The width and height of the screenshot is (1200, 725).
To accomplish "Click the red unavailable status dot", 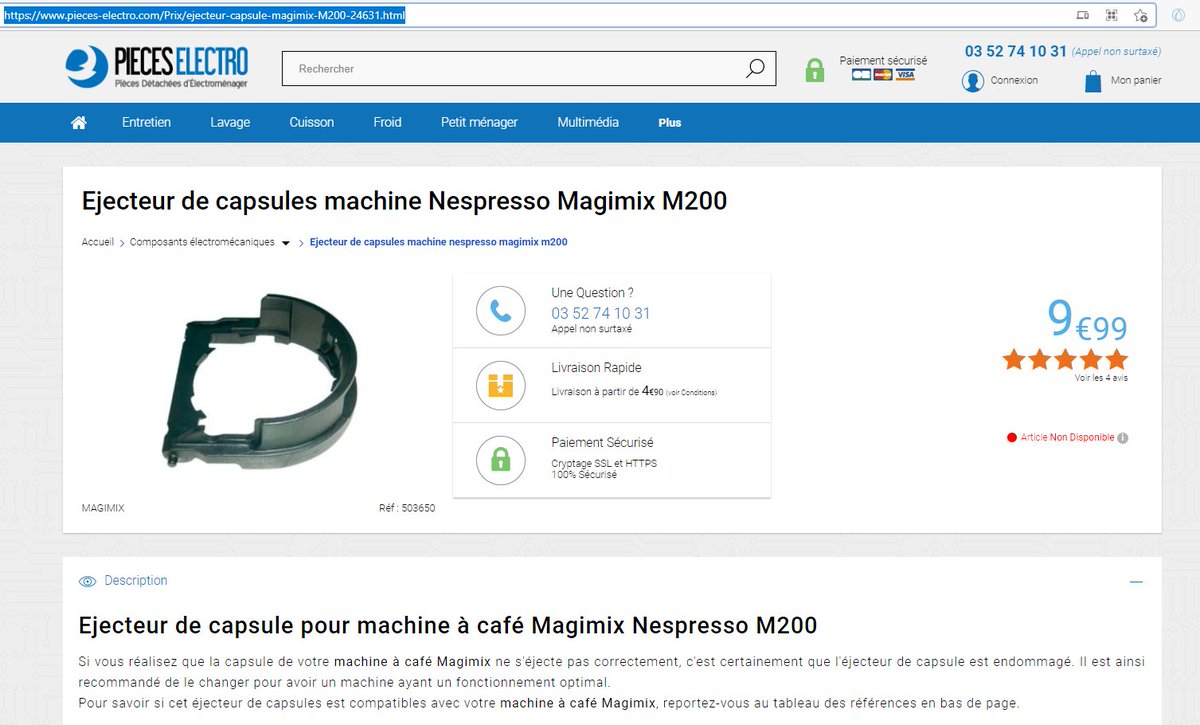I will (x=1012, y=438).
